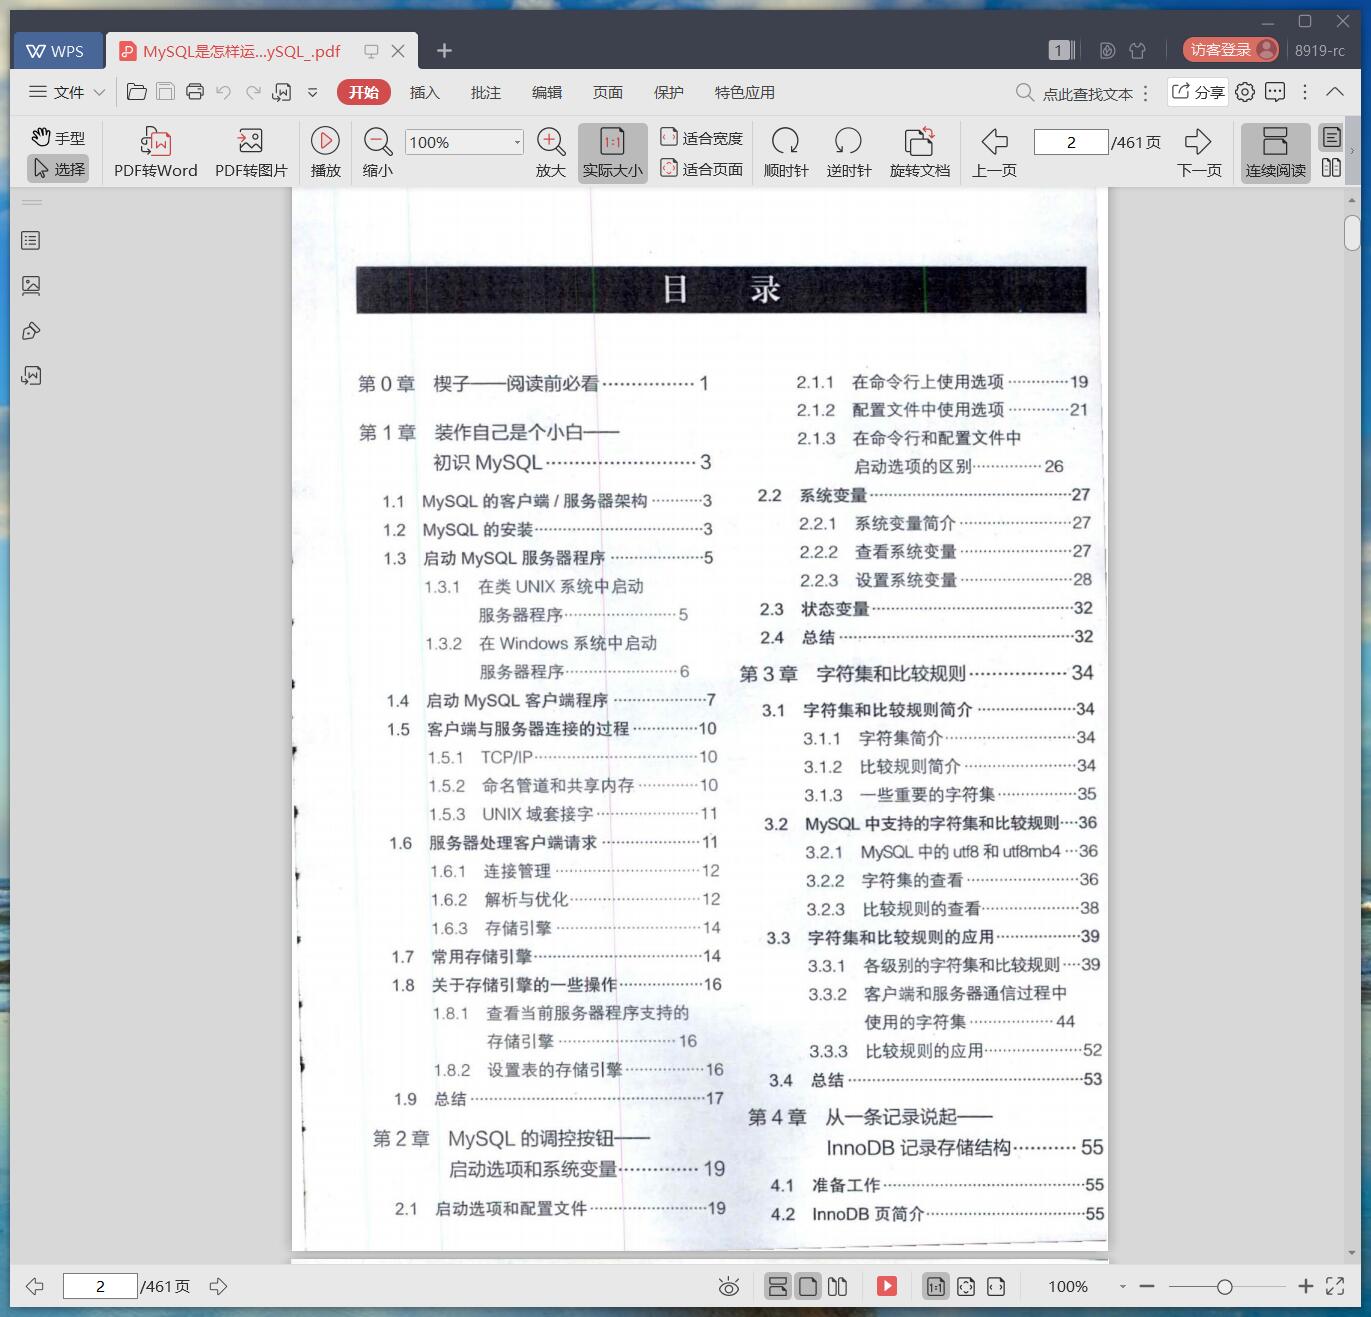The image size is (1371, 1317).
Task: Click the red play button in the status bar
Action: pos(887,1286)
